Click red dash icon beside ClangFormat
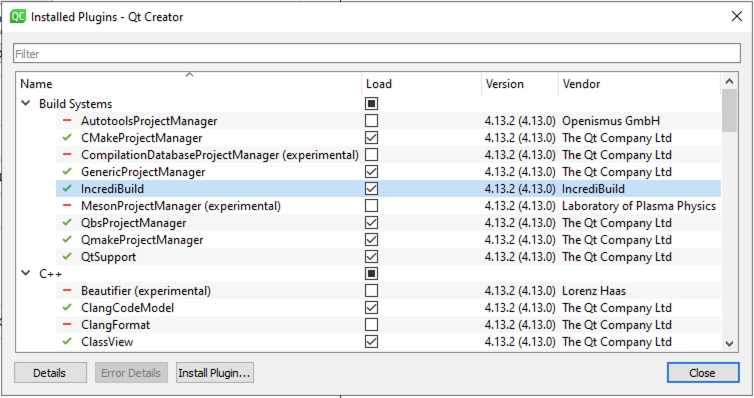Screen dimensions: 754x398 click(67, 324)
